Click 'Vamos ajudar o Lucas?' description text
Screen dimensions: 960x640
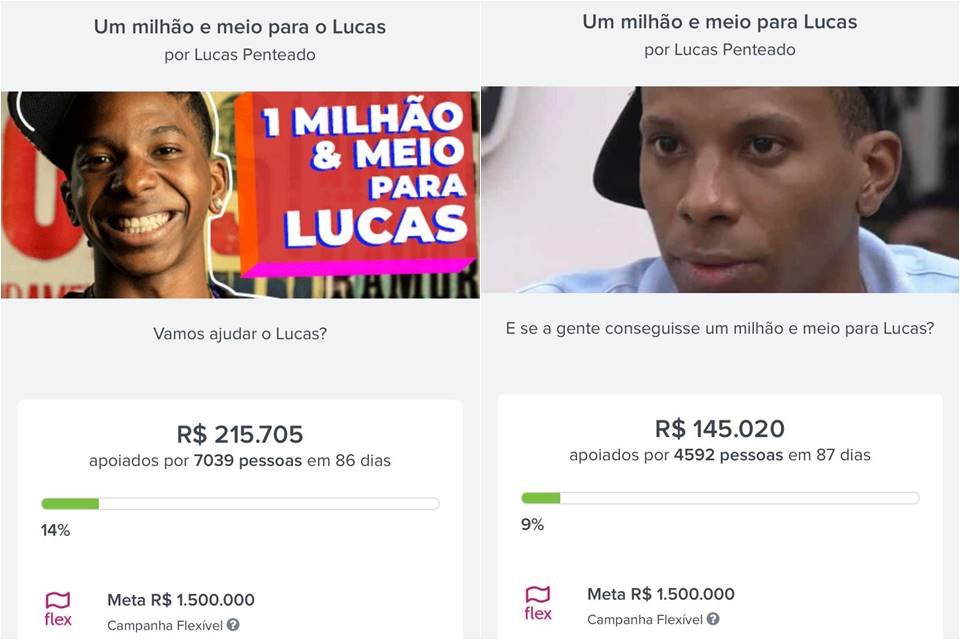pos(240,334)
